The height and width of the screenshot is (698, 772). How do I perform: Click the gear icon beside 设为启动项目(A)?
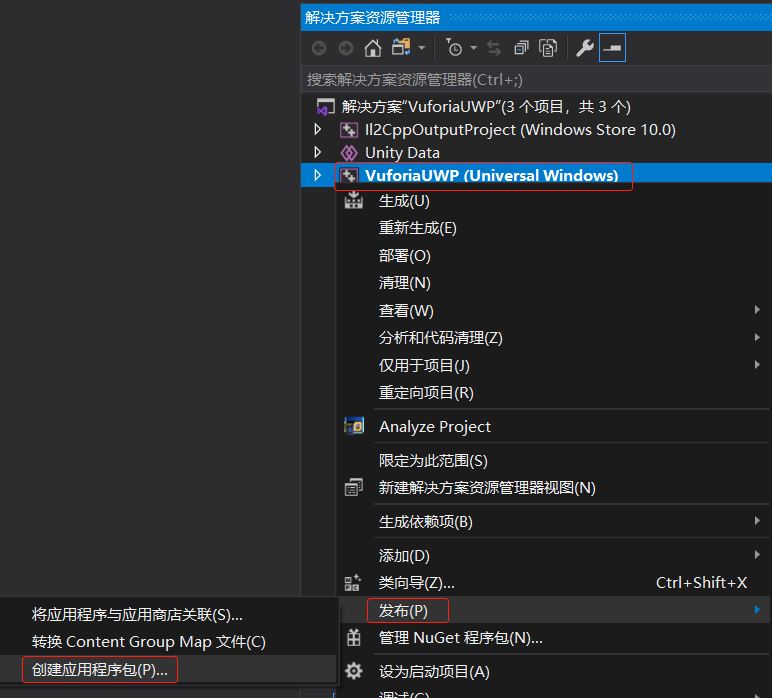pyautogui.click(x=354, y=671)
